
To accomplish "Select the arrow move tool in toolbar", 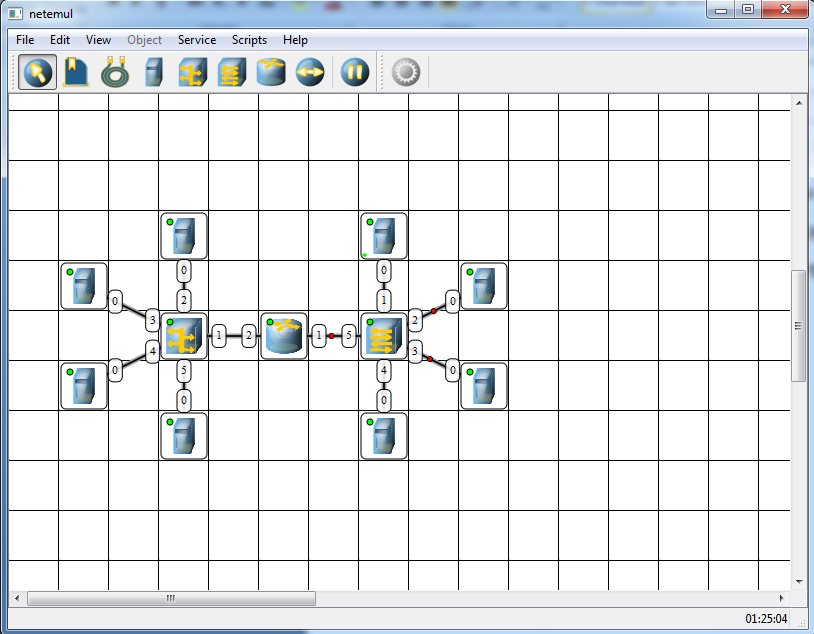I will [37, 72].
